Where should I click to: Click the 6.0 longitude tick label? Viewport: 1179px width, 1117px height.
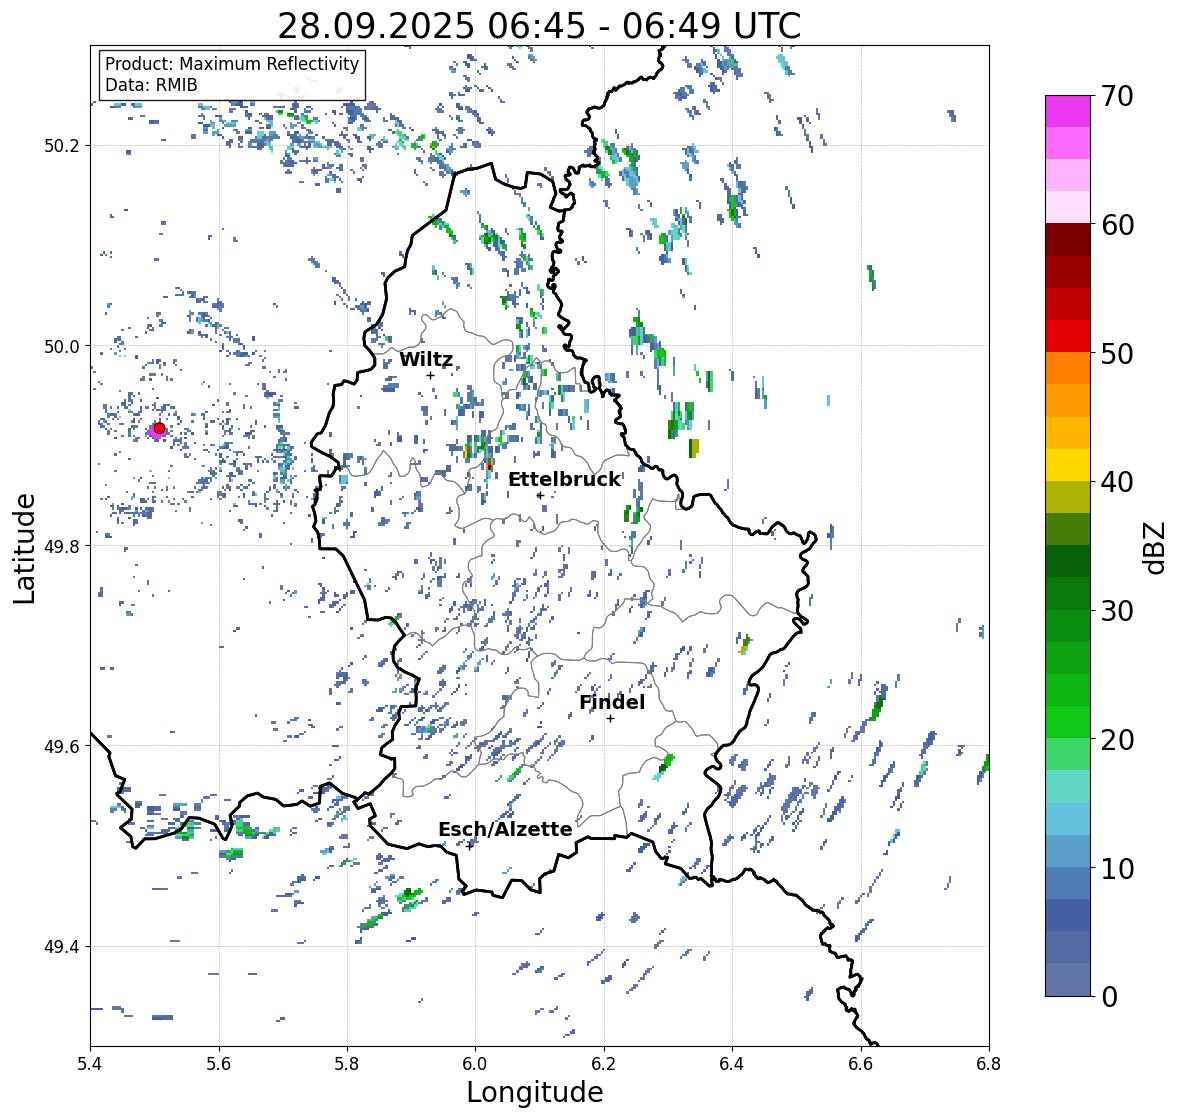[475, 1063]
